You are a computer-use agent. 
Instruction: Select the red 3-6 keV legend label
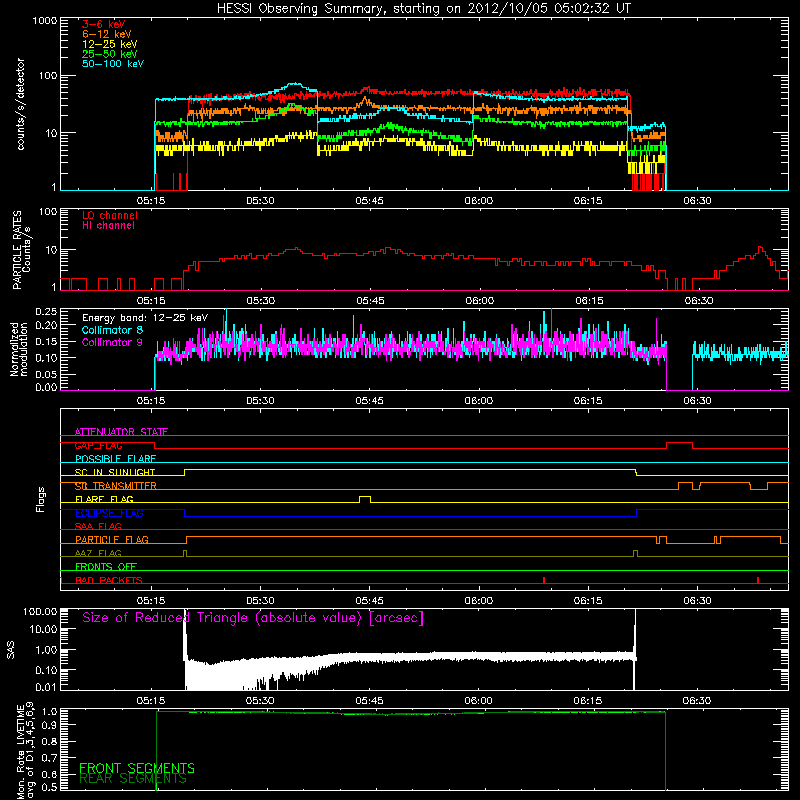point(104,24)
